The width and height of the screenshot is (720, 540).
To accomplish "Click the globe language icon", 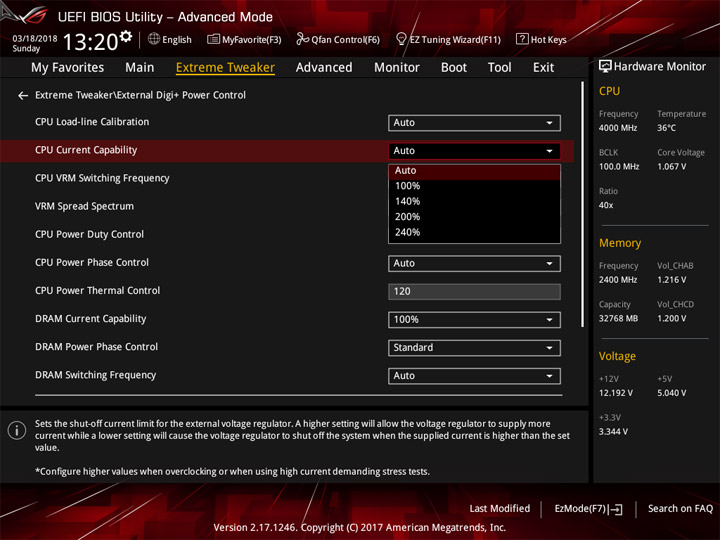I will point(154,39).
